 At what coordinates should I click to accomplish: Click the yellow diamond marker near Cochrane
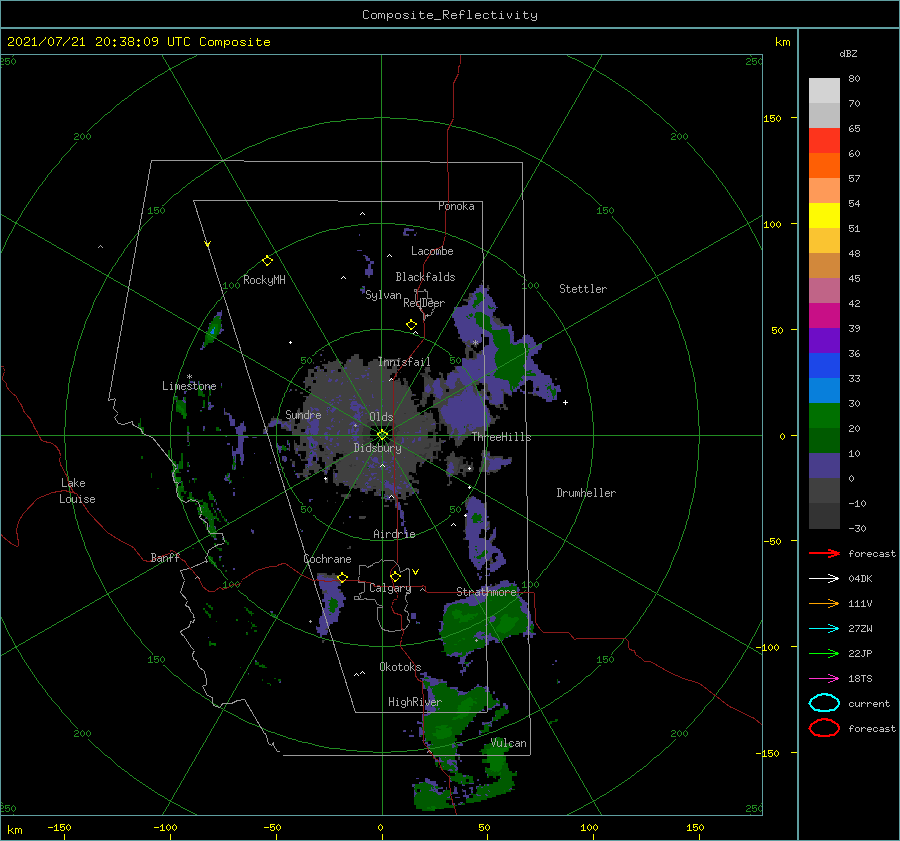coord(343,578)
